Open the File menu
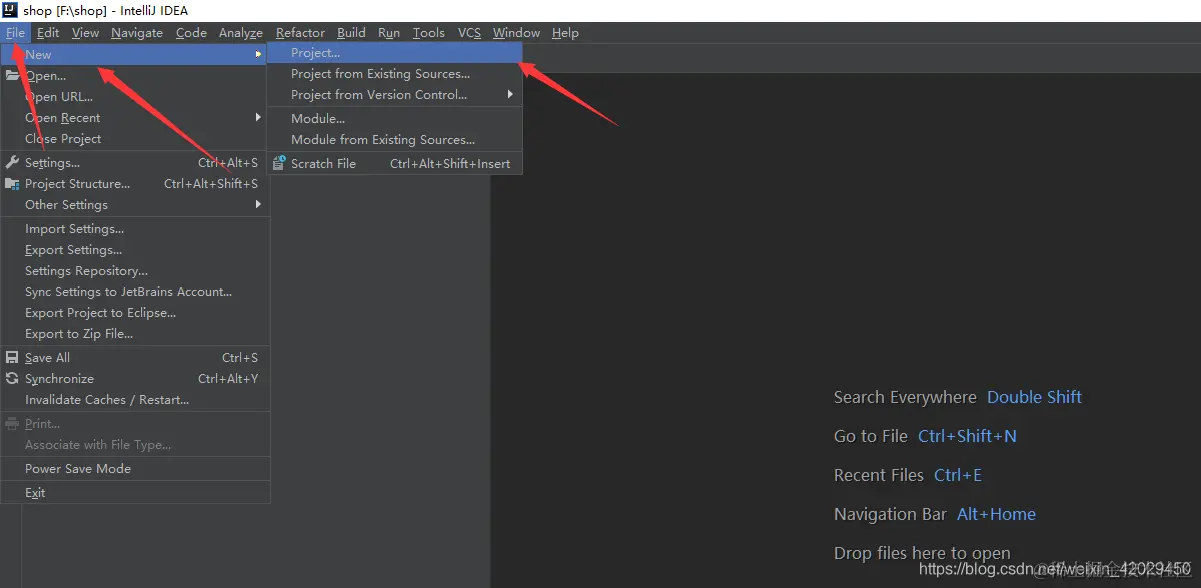Image resolution: width=1201 pixels, height=588 pixels. 15,33
